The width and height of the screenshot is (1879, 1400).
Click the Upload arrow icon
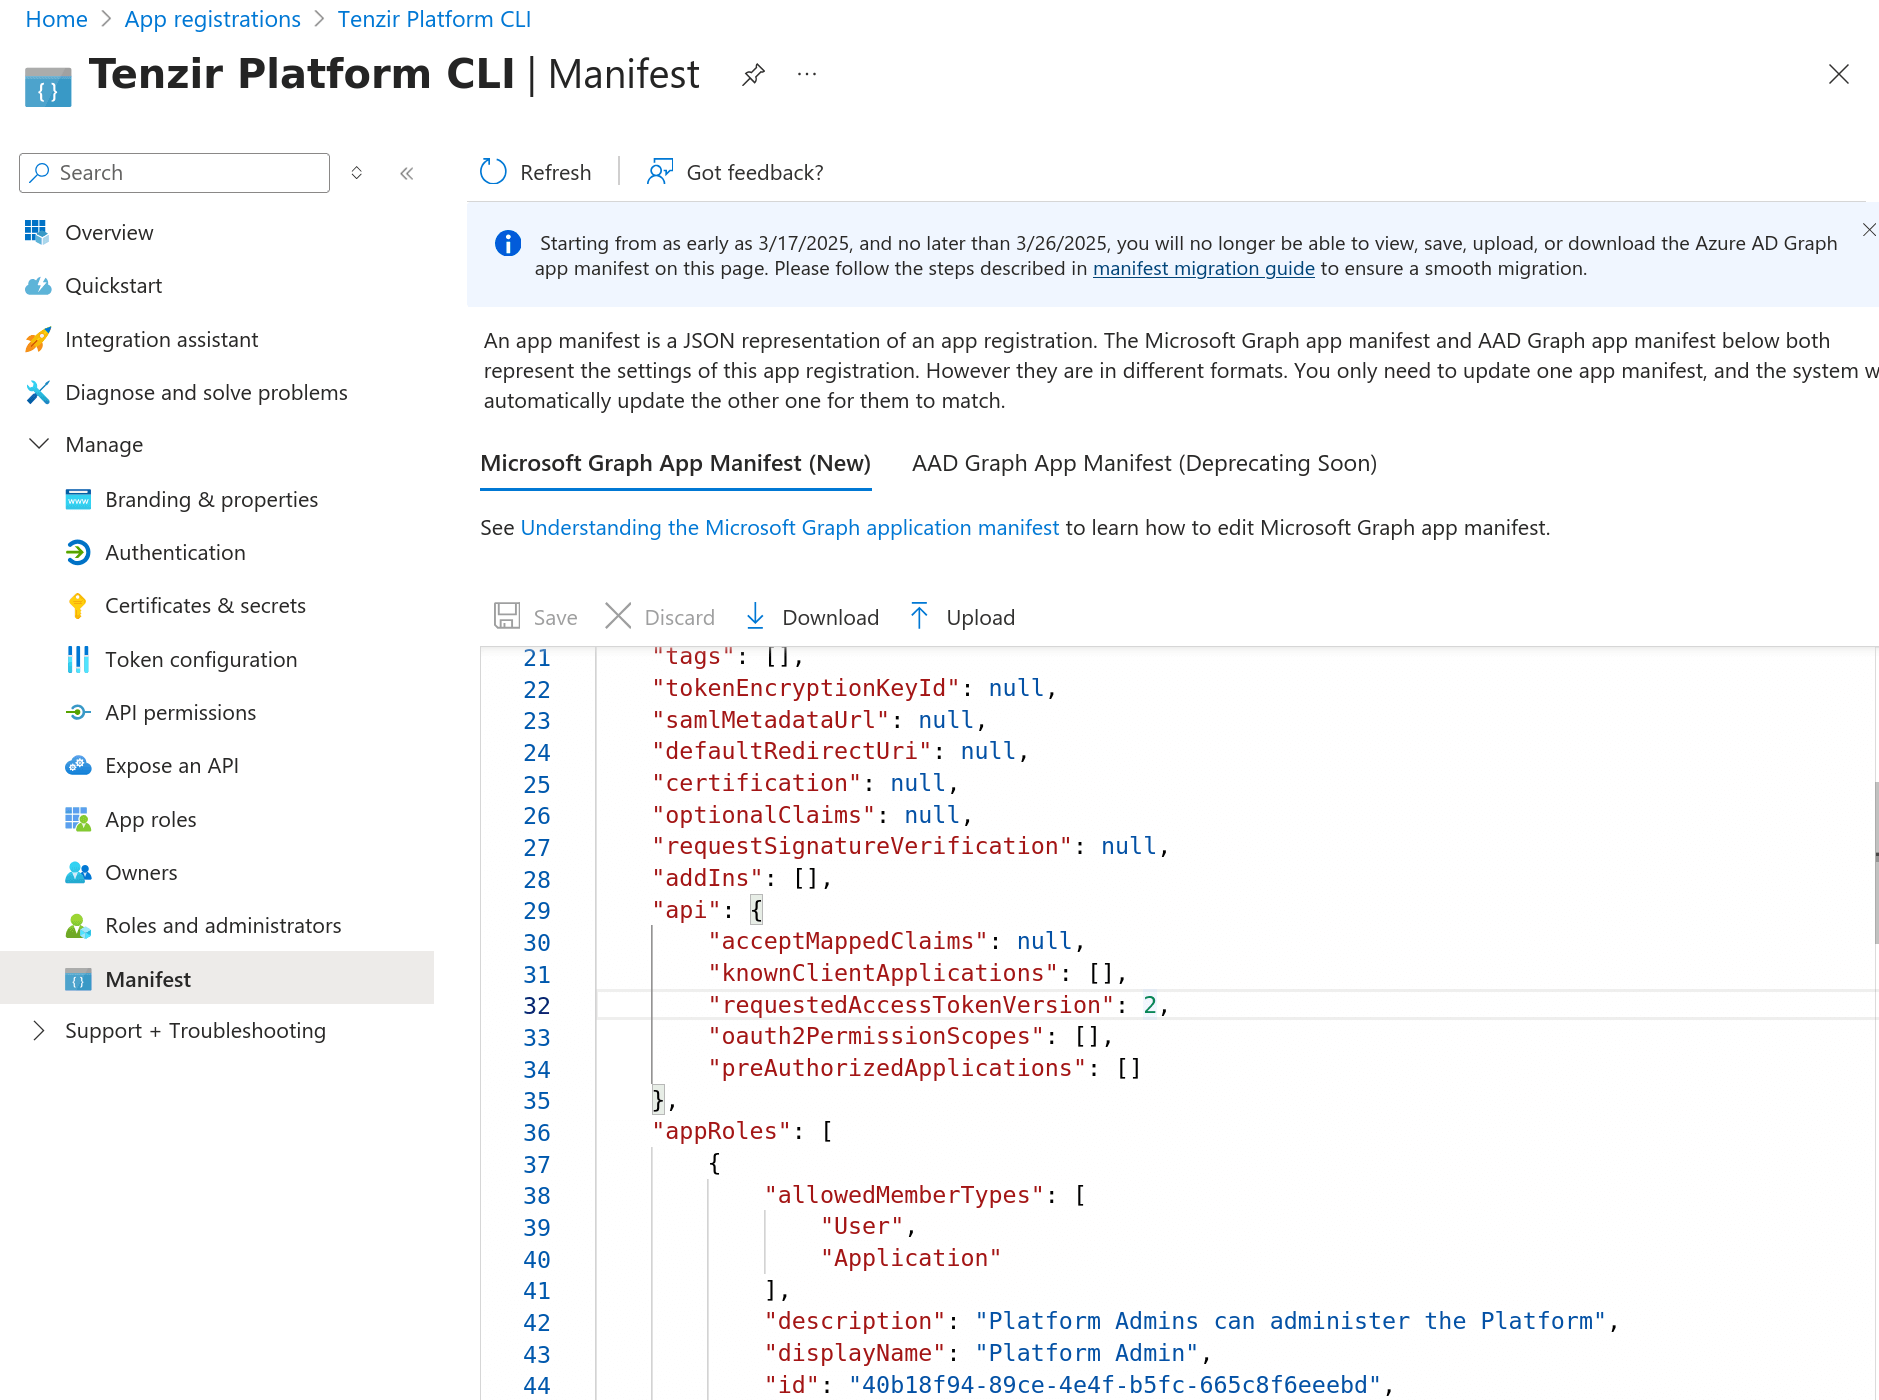point(919,617)
